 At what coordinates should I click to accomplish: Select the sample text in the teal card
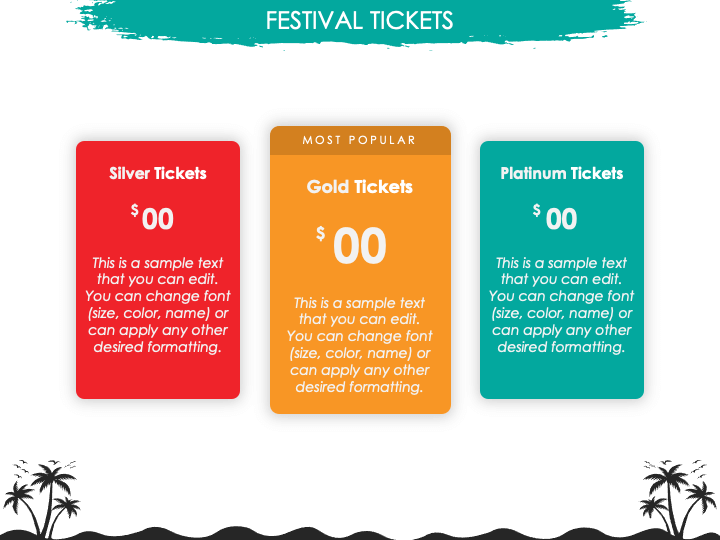pos(562,305)
